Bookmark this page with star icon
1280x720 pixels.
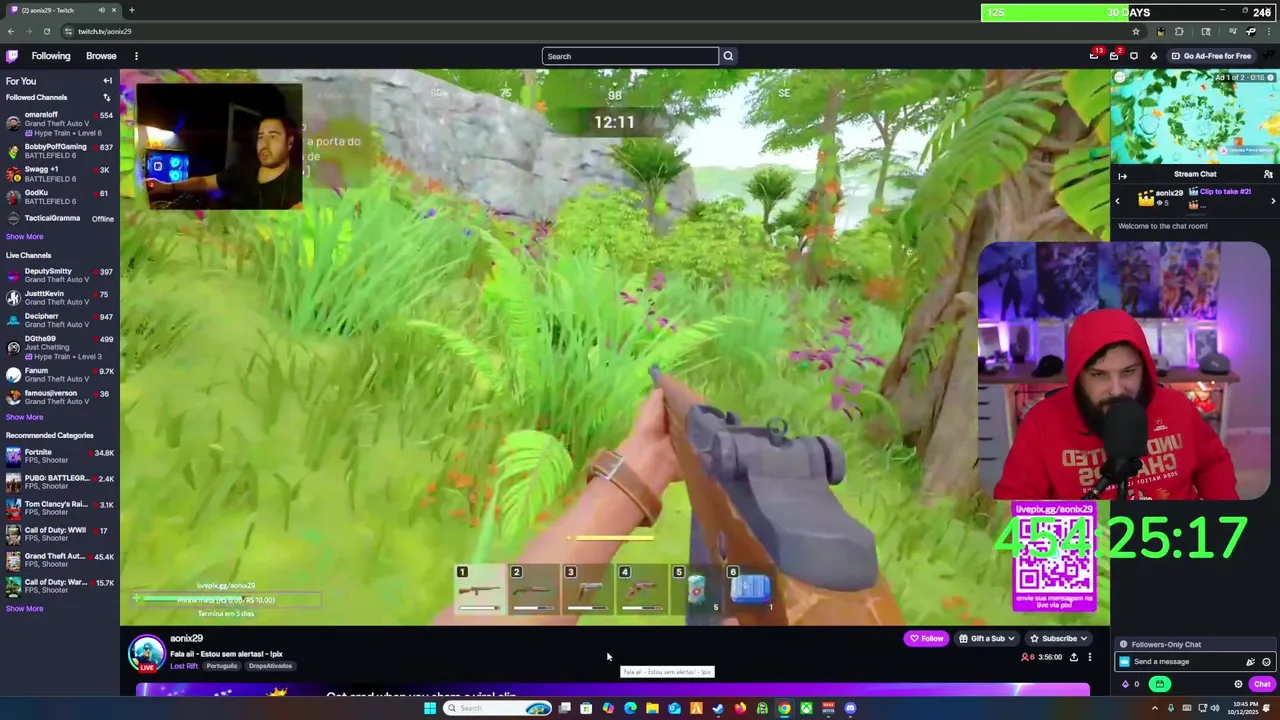[x=1135, y=31]
